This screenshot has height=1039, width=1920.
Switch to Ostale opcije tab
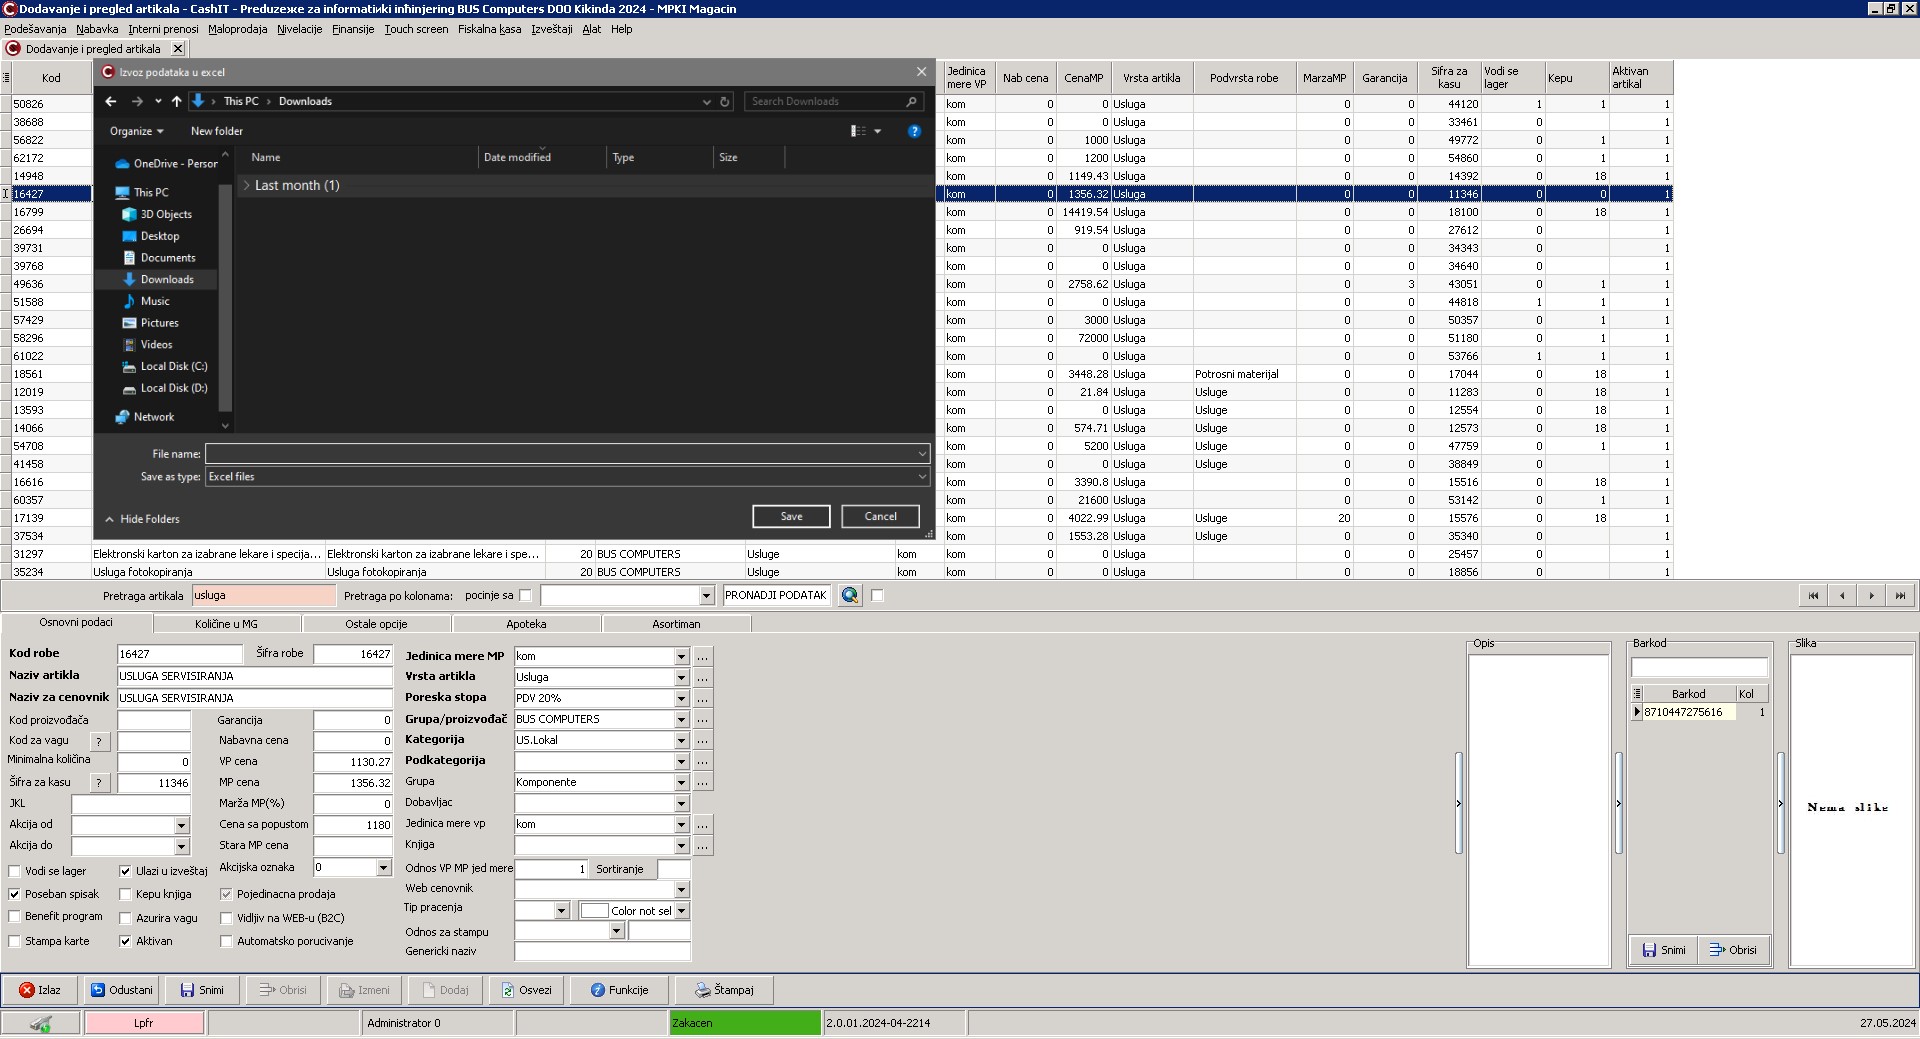point(376,624)
